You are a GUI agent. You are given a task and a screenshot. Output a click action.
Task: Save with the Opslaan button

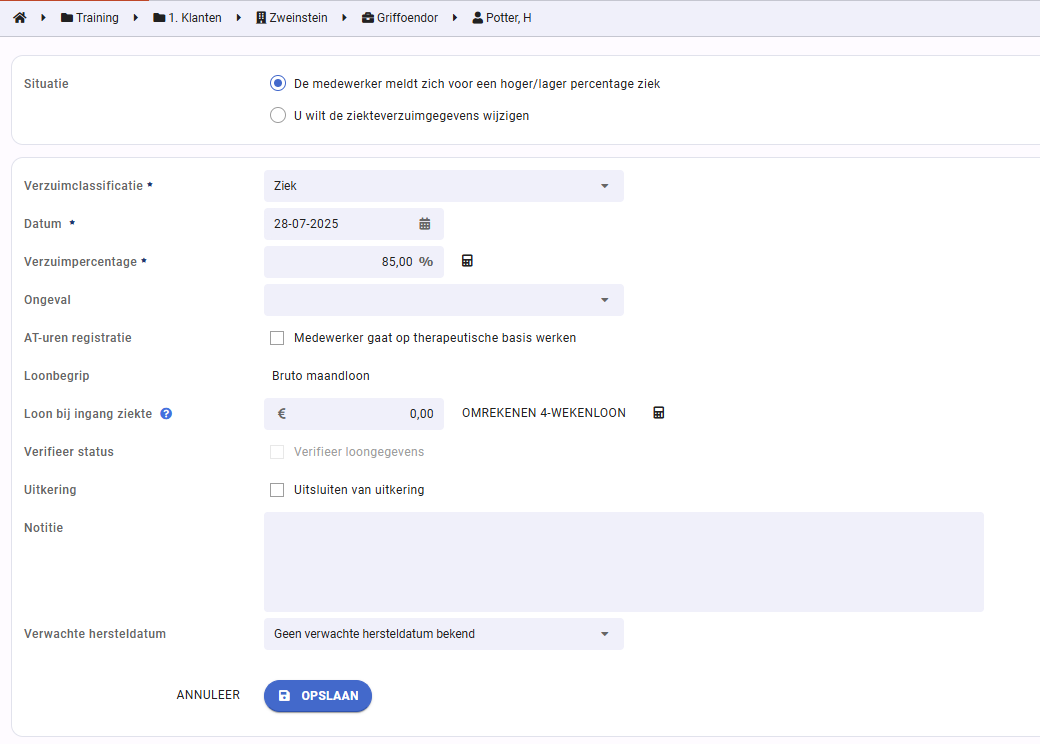click(x=318, y=696)
